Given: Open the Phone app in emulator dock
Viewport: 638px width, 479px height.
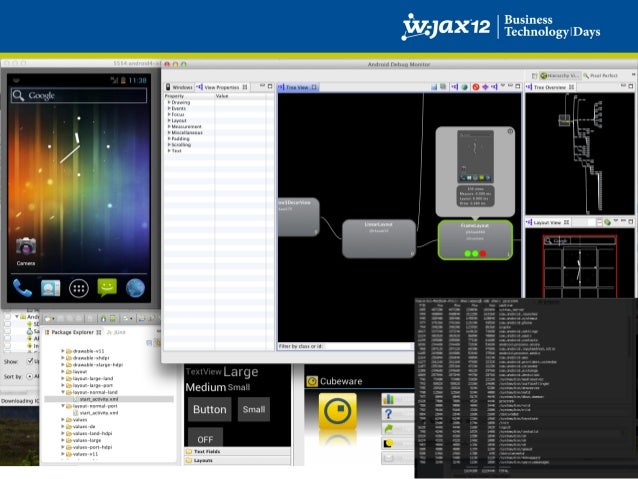Looking at the screenshot, I should pos(22,288).
